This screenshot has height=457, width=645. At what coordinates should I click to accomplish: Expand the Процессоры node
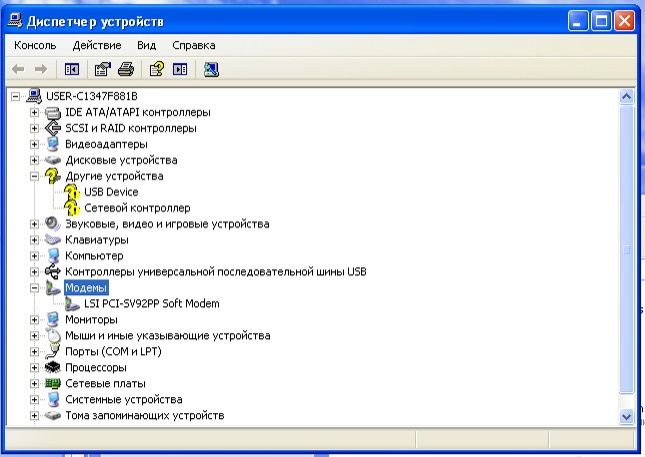35,367
